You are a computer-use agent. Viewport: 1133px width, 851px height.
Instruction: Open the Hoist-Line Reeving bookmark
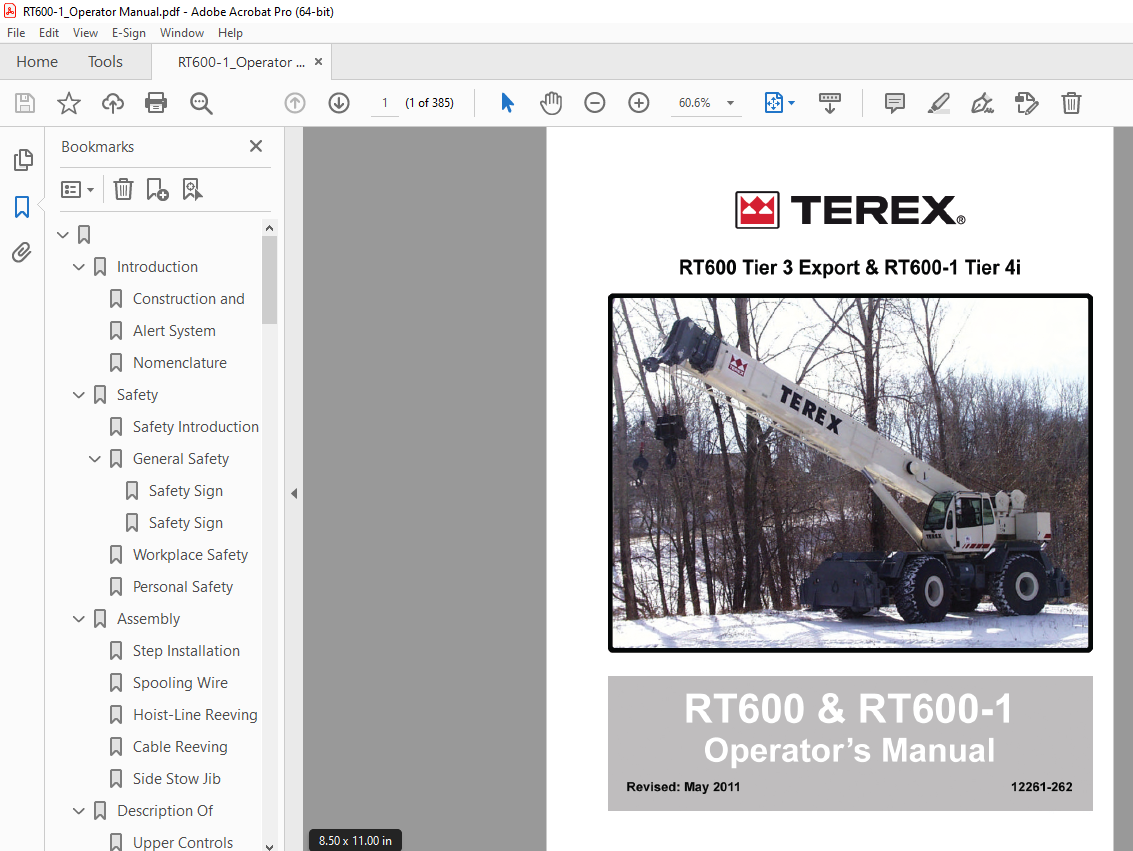[195, 714]
